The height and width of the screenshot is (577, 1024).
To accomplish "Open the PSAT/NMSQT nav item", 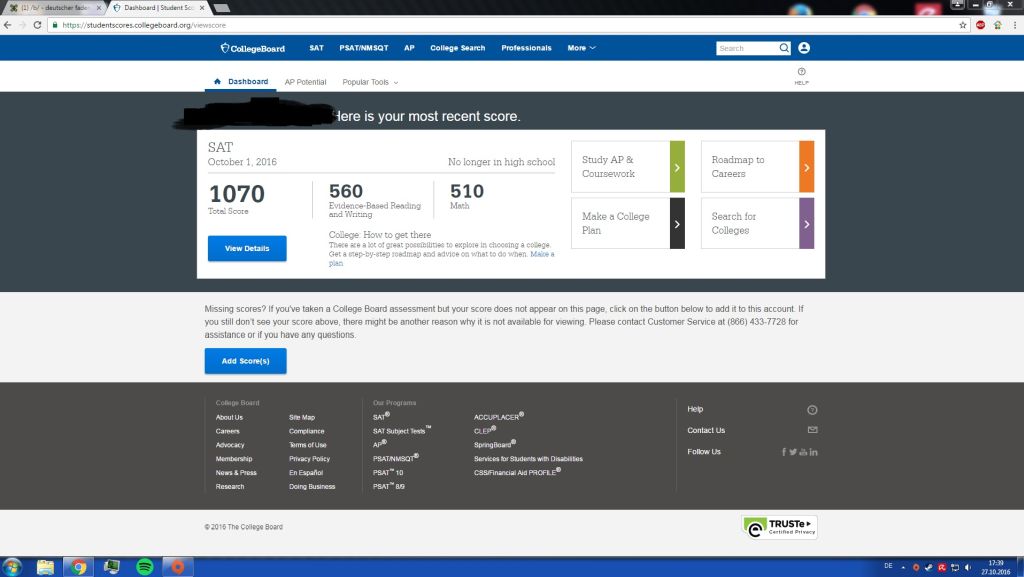I will pyautogui.click(x=364, y=48).
